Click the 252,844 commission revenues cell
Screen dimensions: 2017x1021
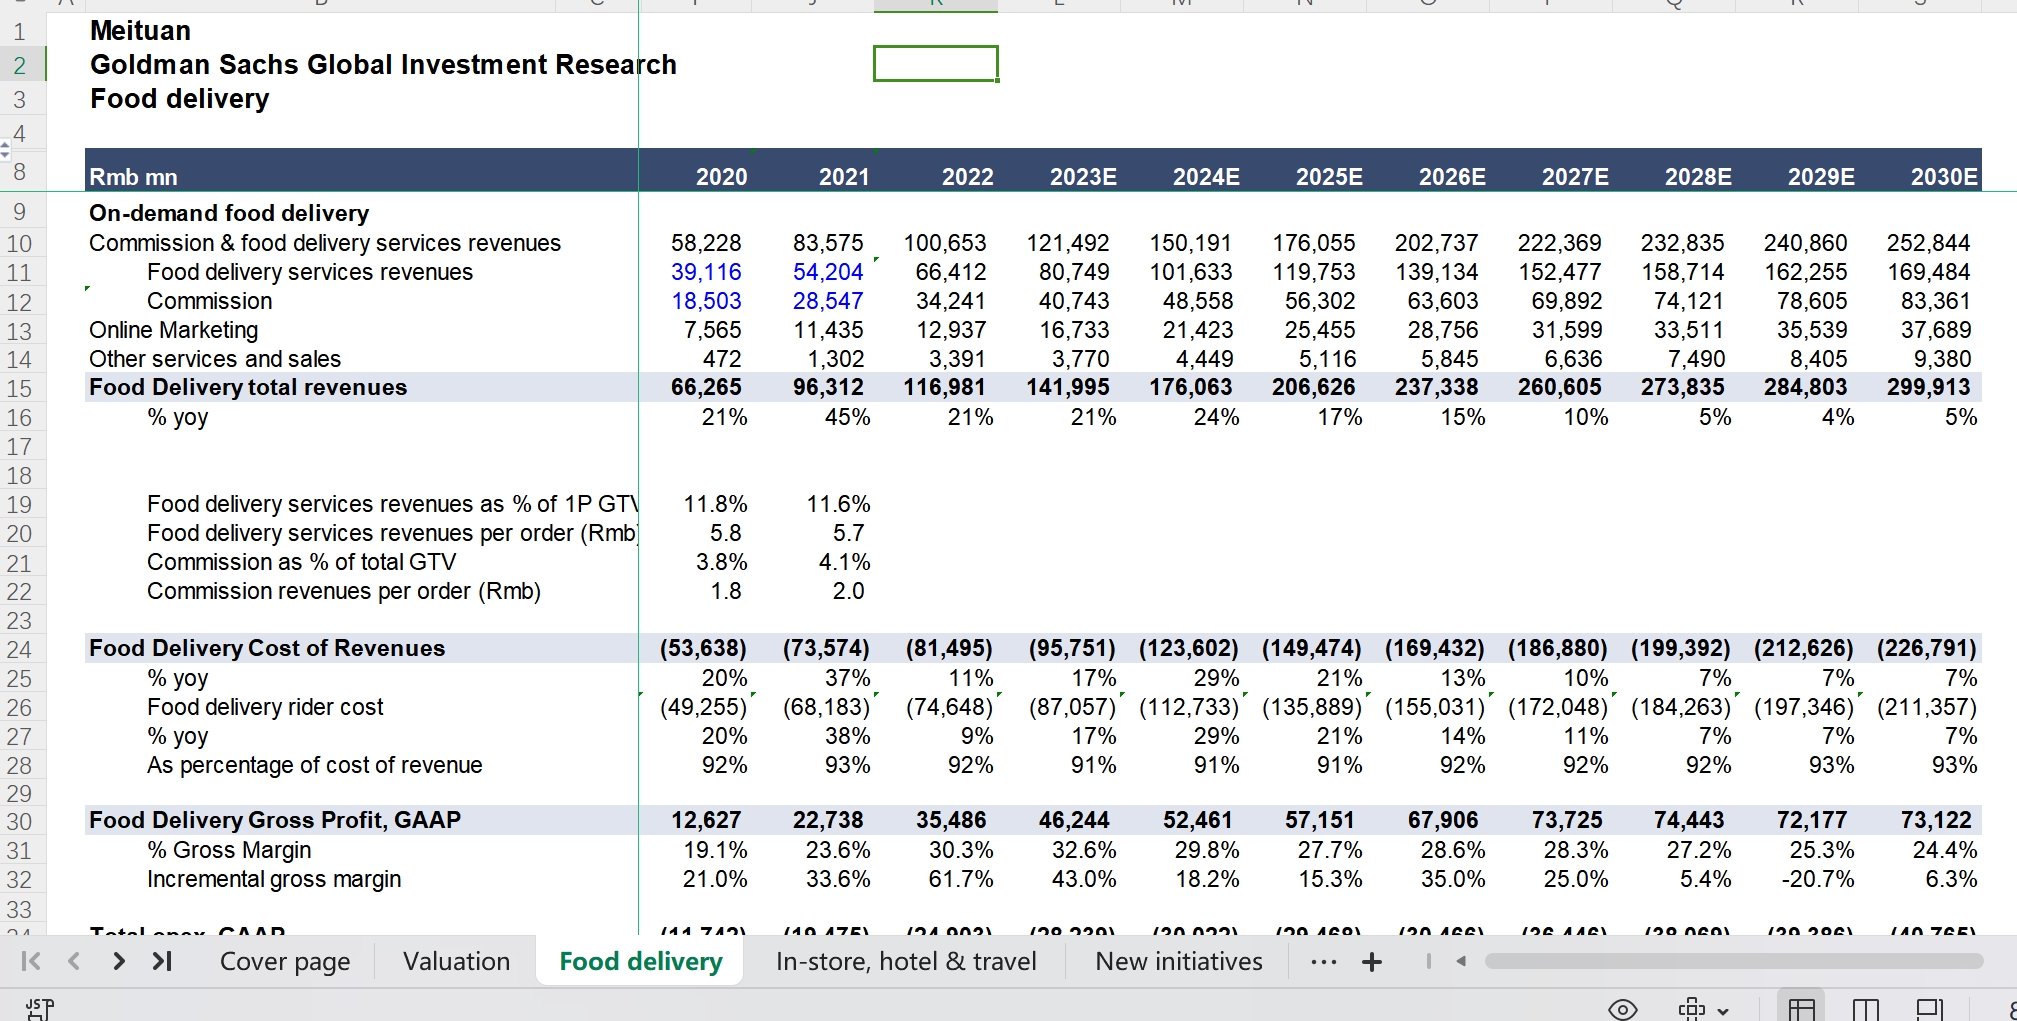tap(1929, 243)
